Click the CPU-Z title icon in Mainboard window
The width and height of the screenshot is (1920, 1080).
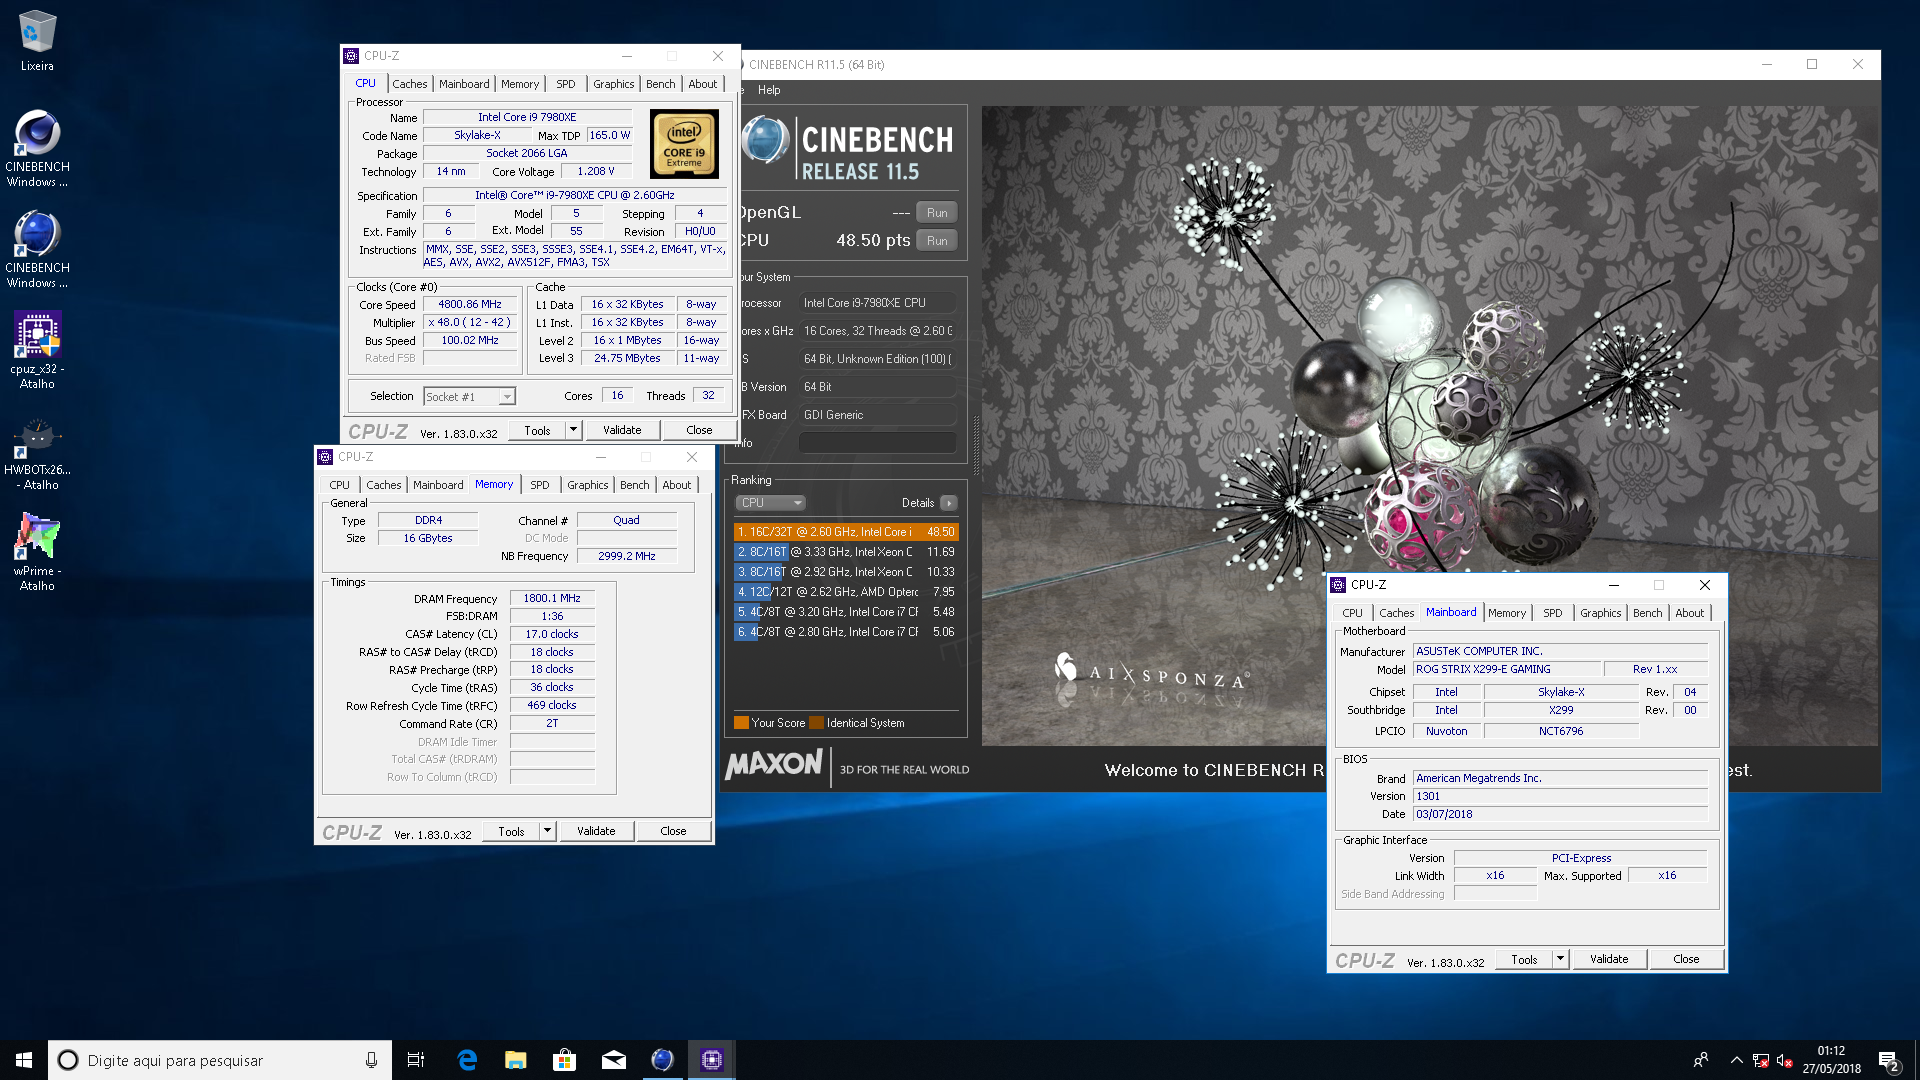[x=1338, y=585]
